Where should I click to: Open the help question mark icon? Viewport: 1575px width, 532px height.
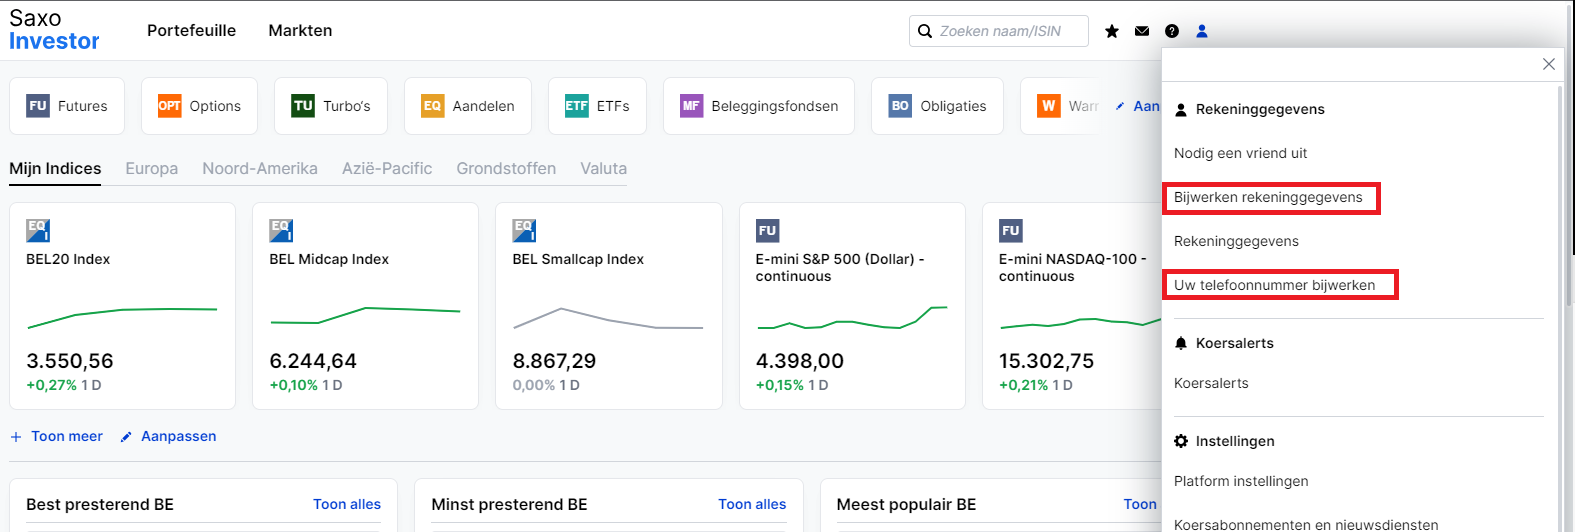[x=1172, y=31]
